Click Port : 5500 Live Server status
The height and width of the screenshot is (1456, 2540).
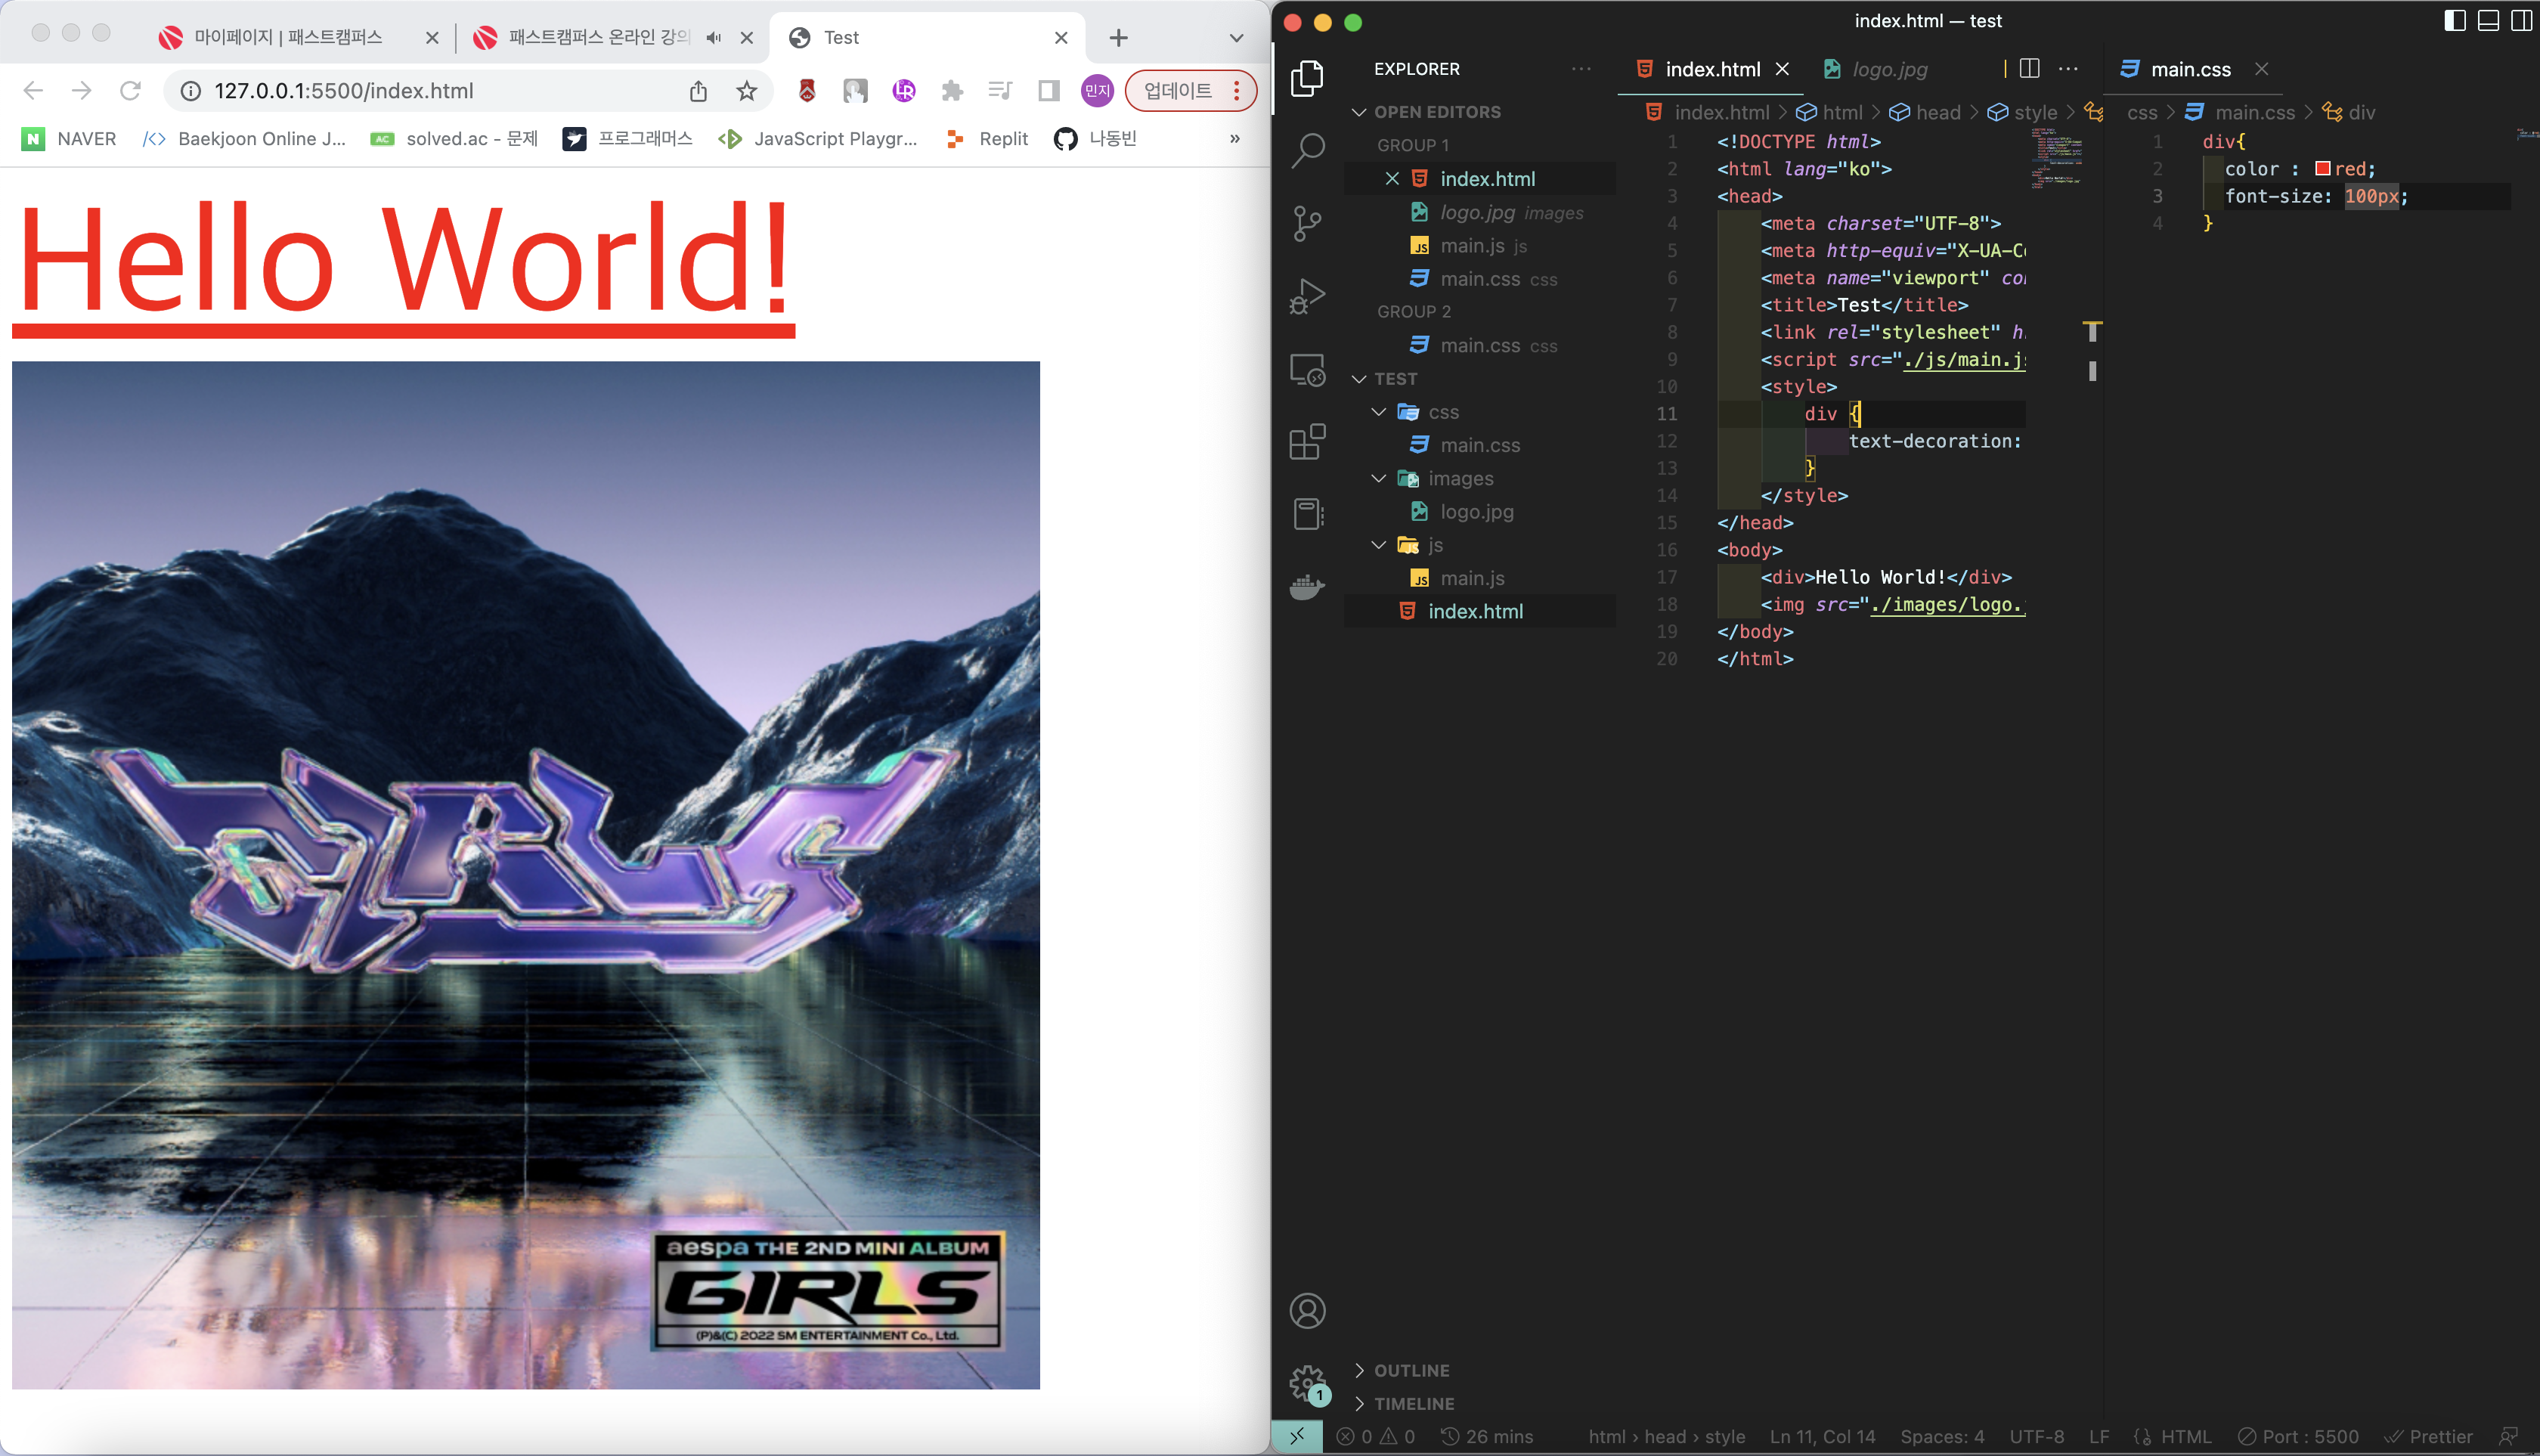point(2298,1436)
